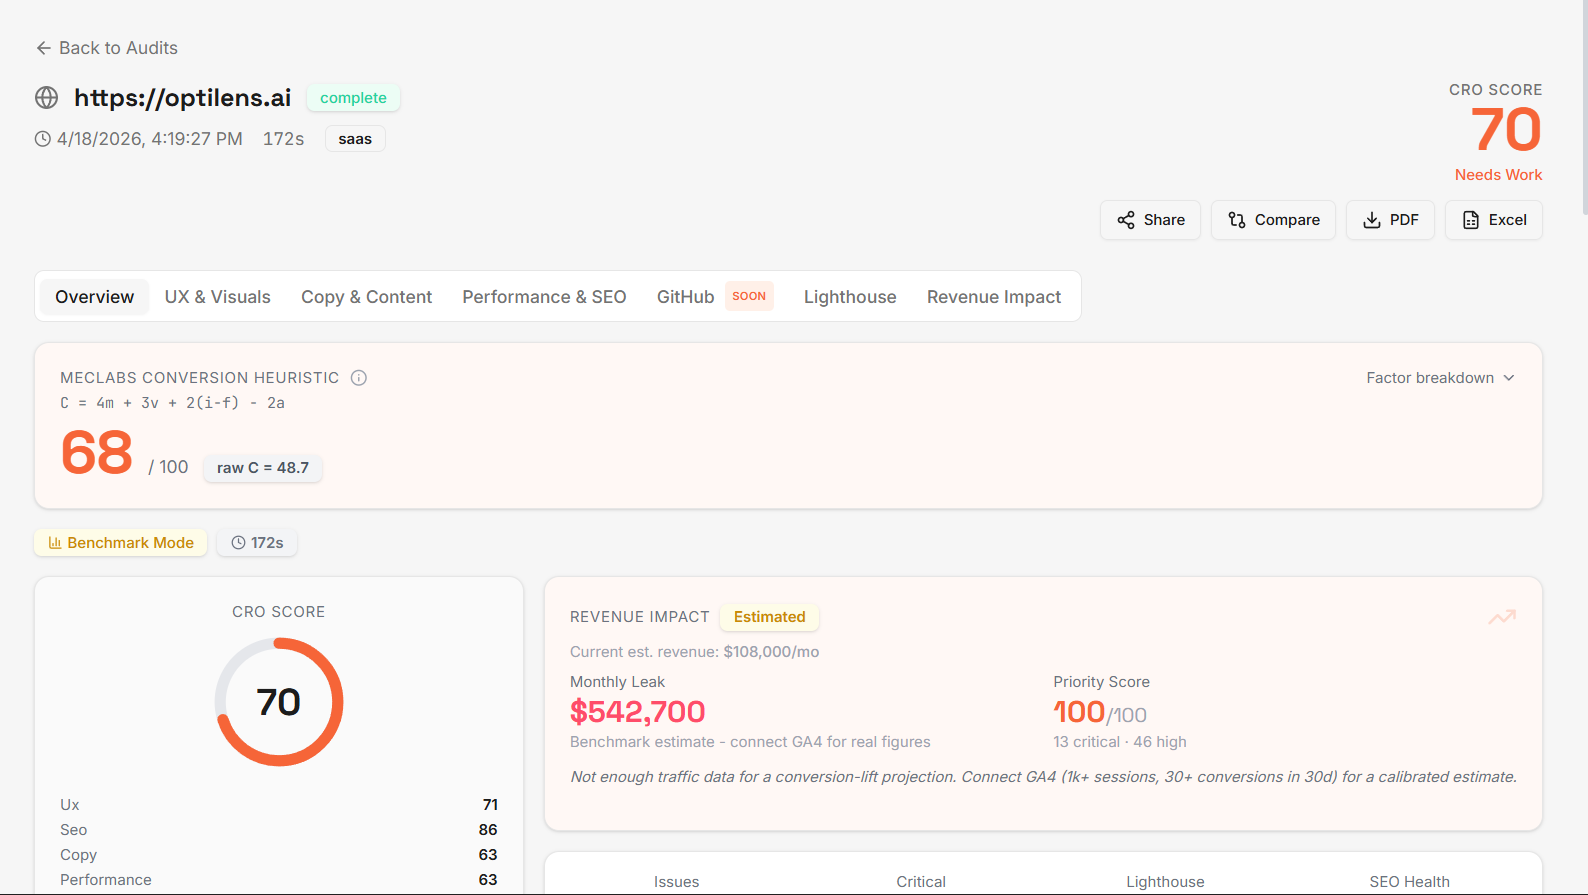
Task: Click the vertical page scrollbar
Action: [x=1584, y=107]
